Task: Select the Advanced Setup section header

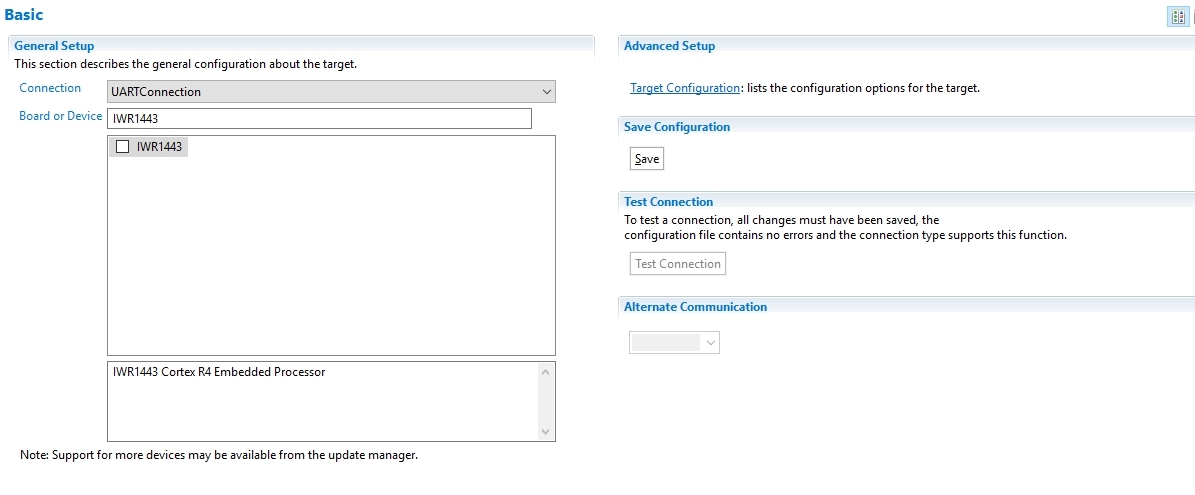Action: [x=669, y=46]
